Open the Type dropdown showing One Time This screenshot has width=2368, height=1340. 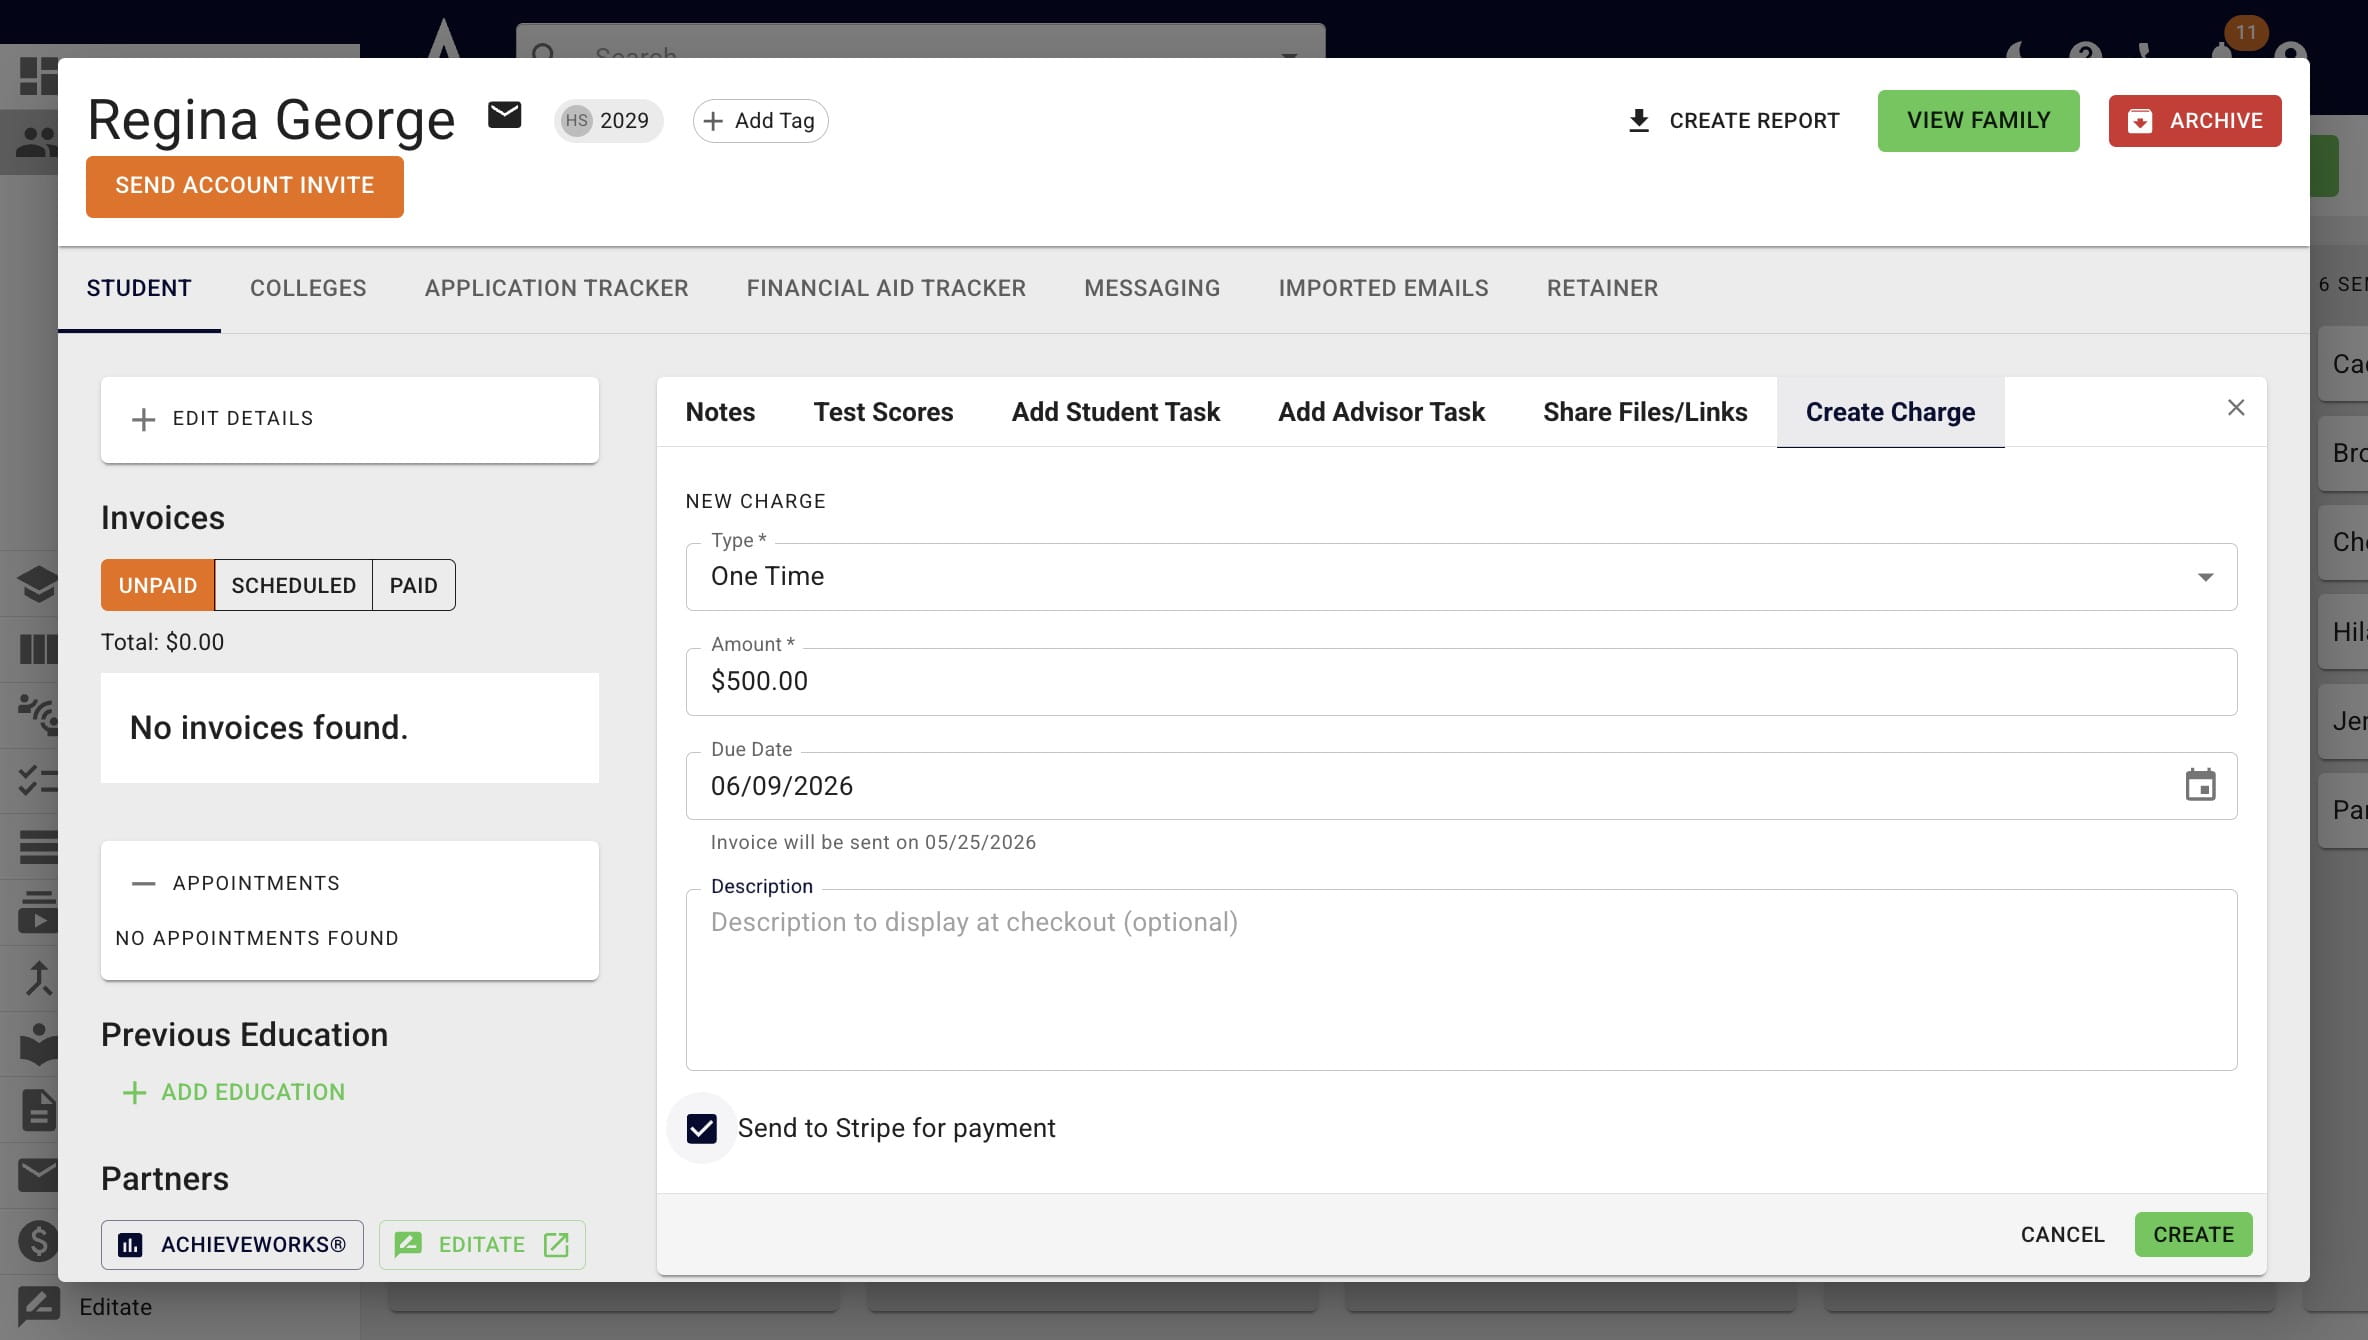click(1461, 577)
